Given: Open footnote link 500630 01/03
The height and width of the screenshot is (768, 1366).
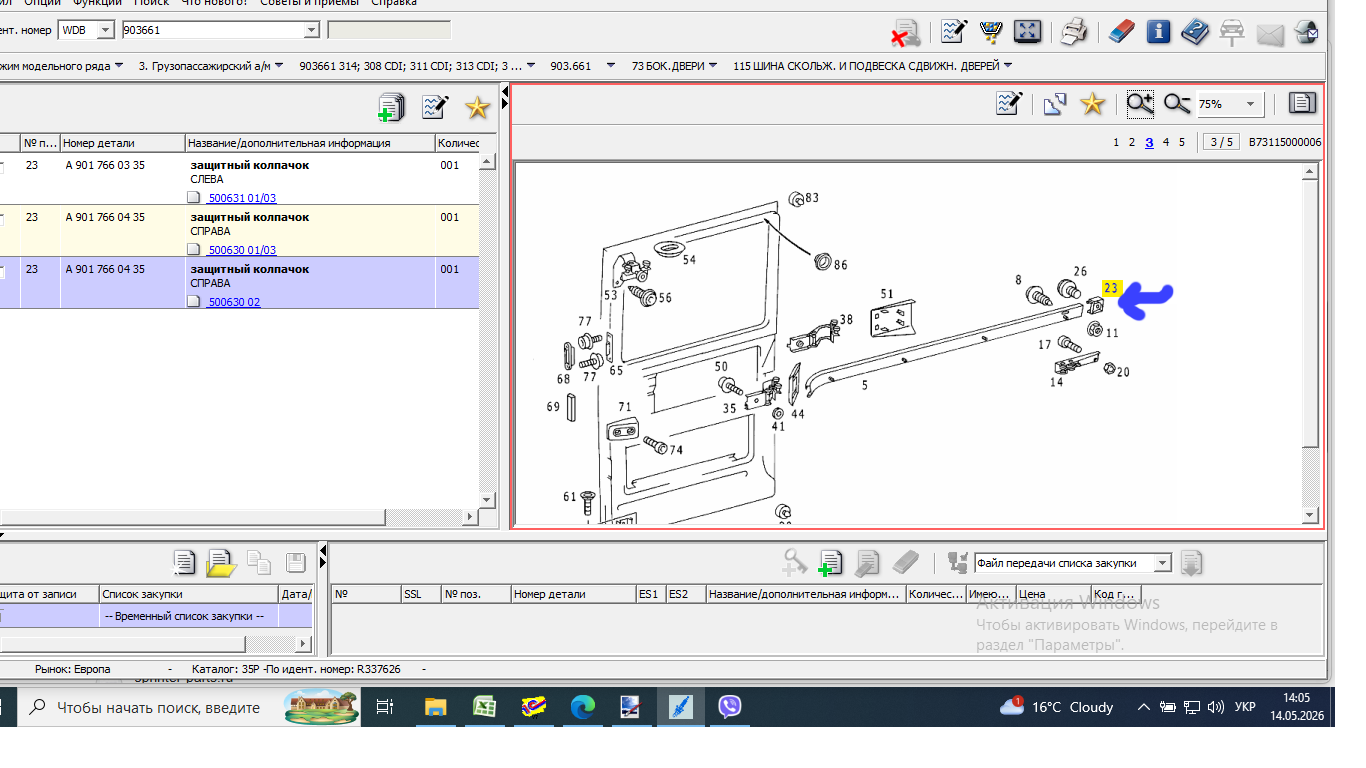Looking at the screenshot, I should pos(242,250).
